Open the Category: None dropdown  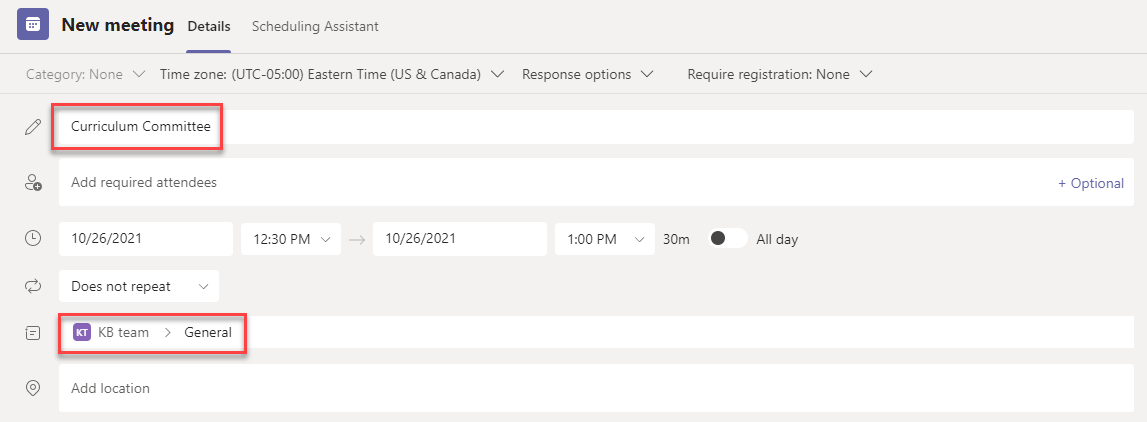[86, 74]
